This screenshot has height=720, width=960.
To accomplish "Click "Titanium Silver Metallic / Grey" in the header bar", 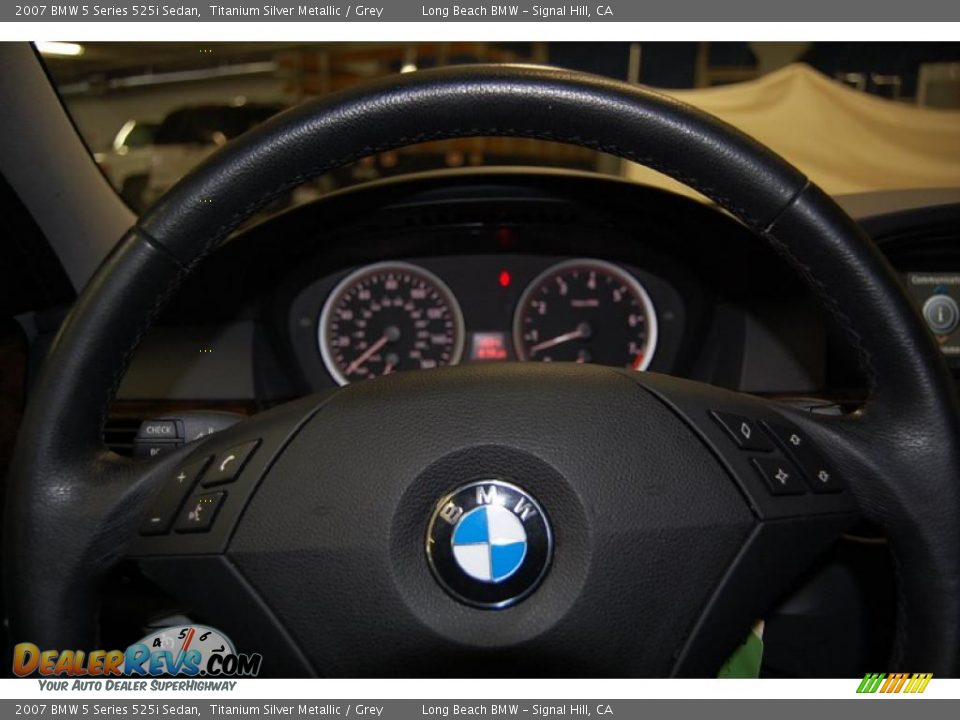I will (x=296, y=10).
